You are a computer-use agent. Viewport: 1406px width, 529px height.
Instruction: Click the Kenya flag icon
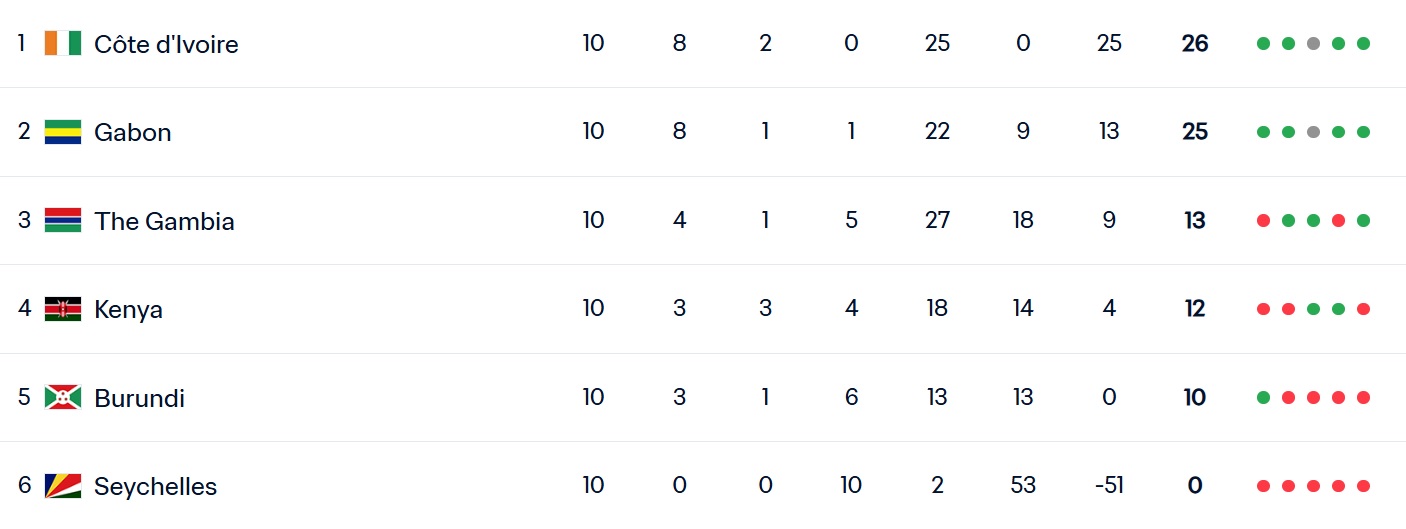(63, 309)
